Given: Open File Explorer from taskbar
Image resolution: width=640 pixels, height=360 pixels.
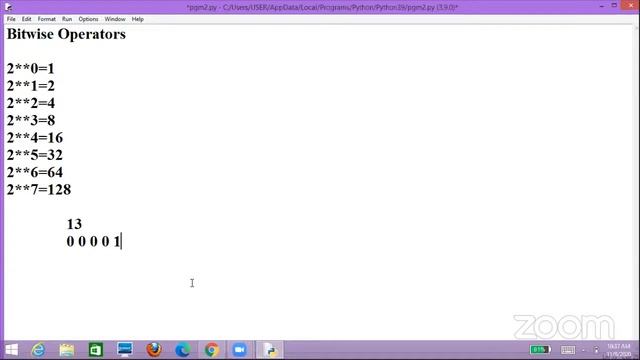Looking at the screenshot, I should coord(67,350).
